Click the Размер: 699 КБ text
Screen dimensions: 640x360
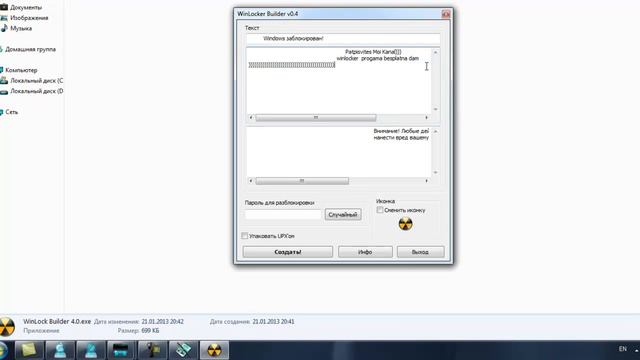pos(138,331)
